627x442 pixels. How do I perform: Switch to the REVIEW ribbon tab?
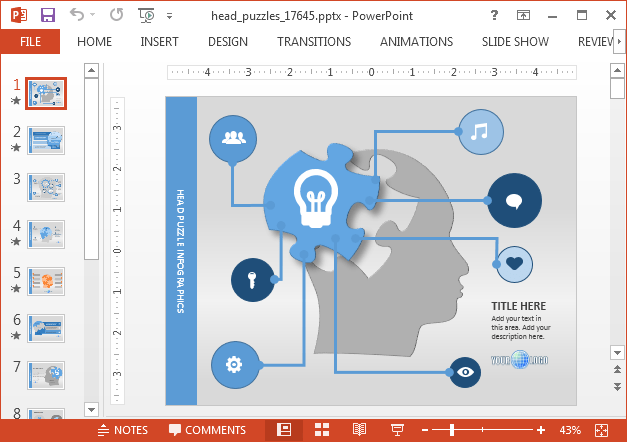(x=595, y=42)
